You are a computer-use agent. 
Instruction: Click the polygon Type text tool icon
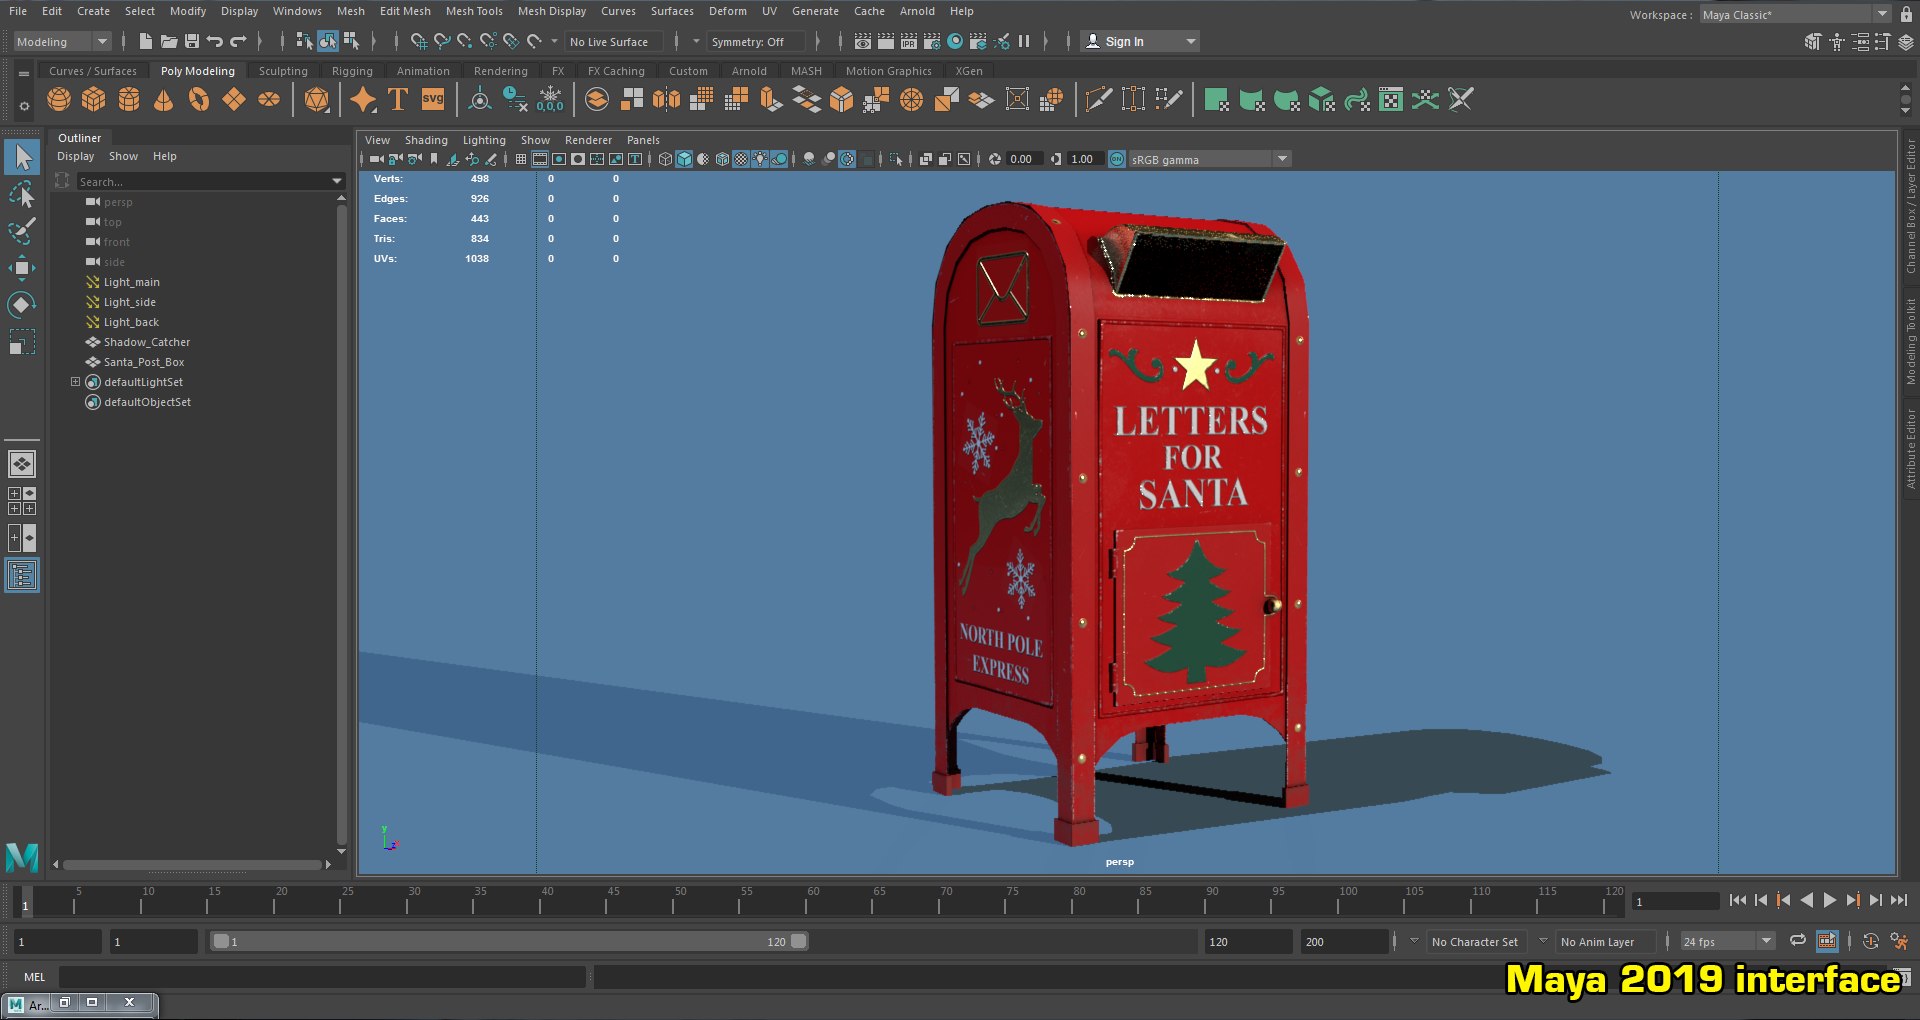click(x=398, y=99)
